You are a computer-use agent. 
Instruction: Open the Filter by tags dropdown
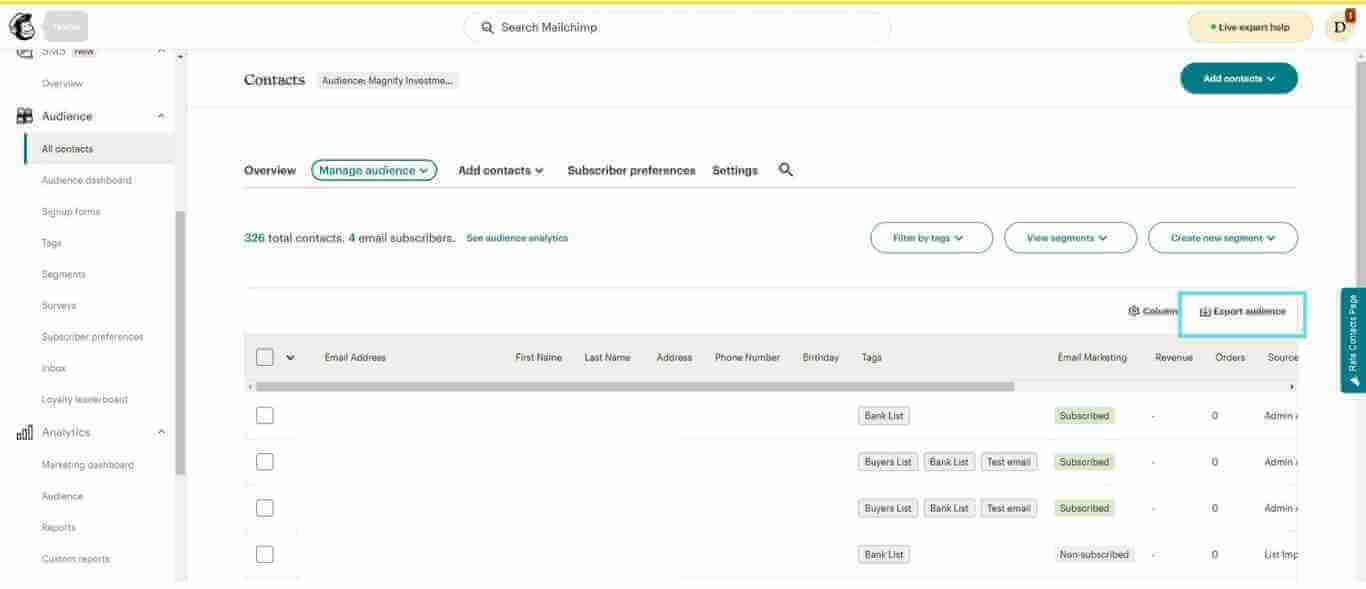pyautogui.click(x=931, y=238)
